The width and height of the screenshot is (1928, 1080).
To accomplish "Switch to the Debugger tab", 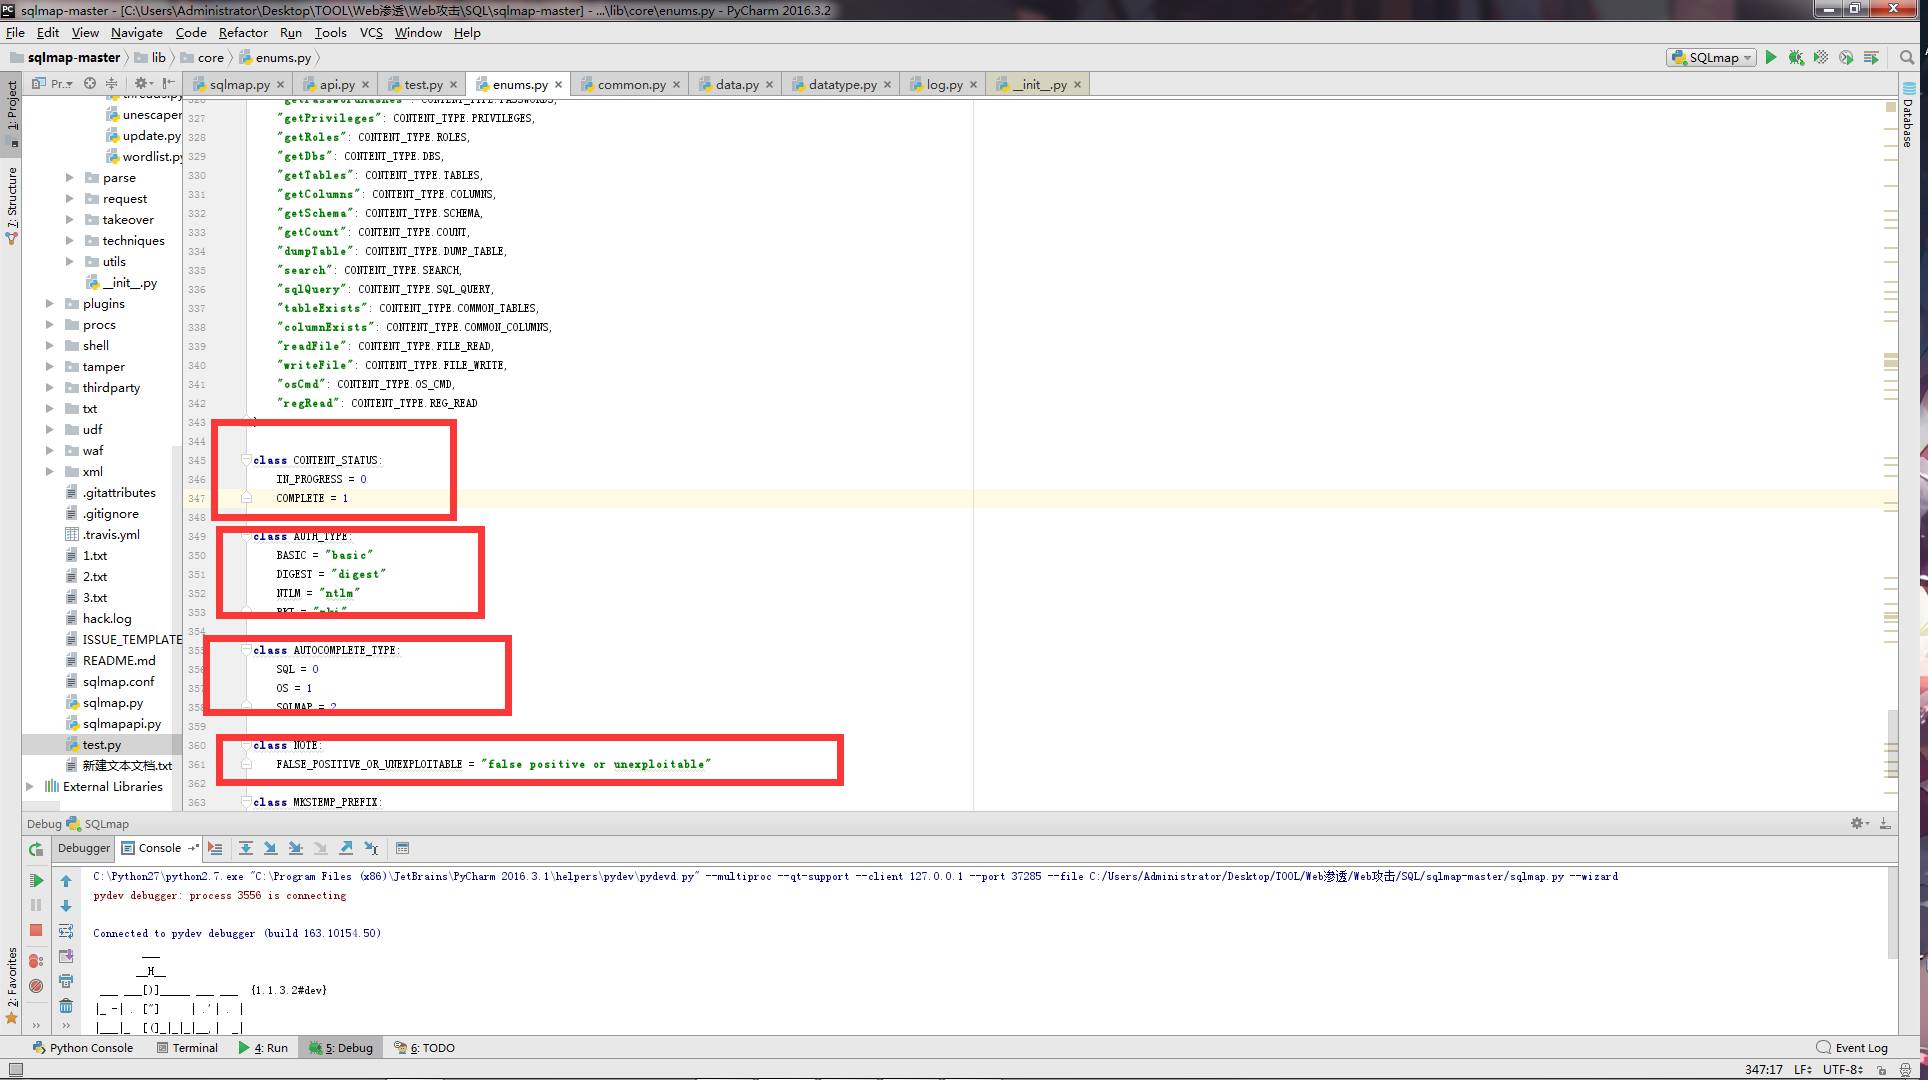I will point(84,848).
